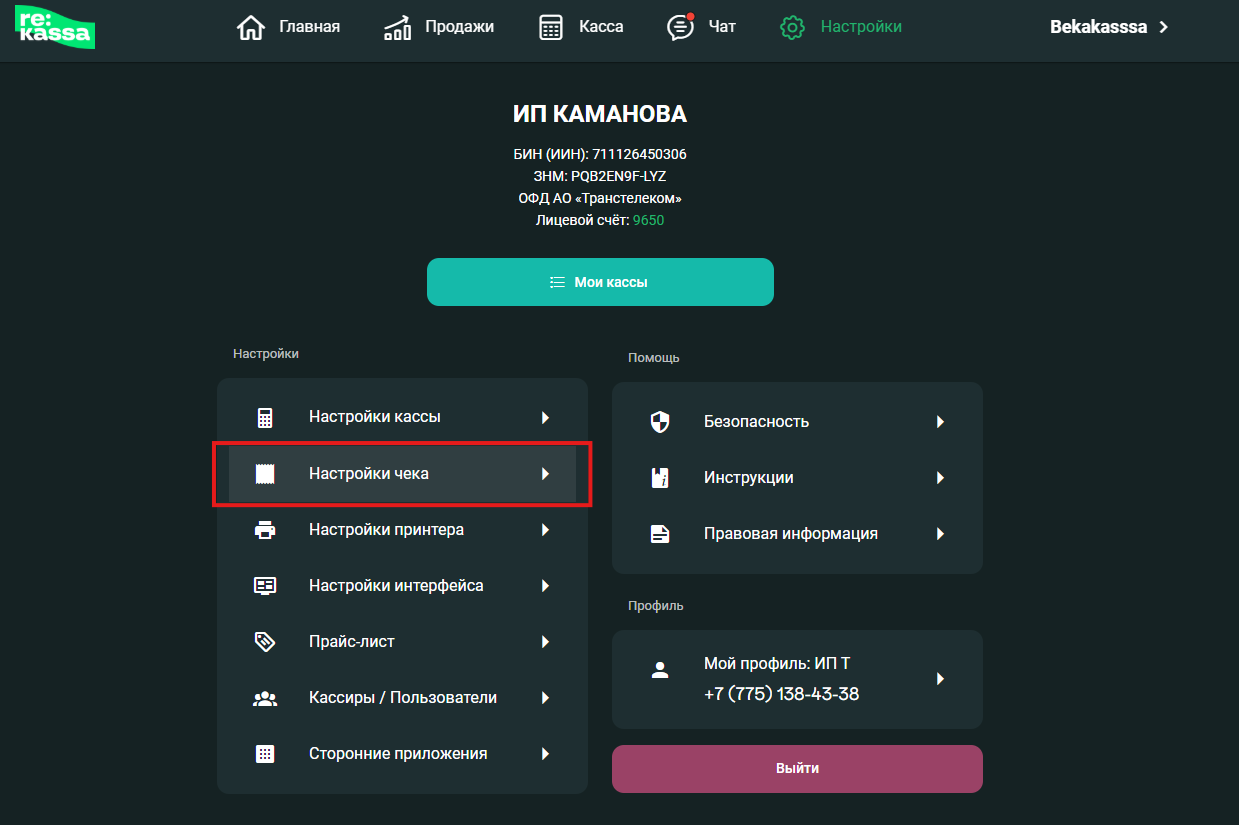Expand arrow for Инструкции

click(x=940, y=478)
